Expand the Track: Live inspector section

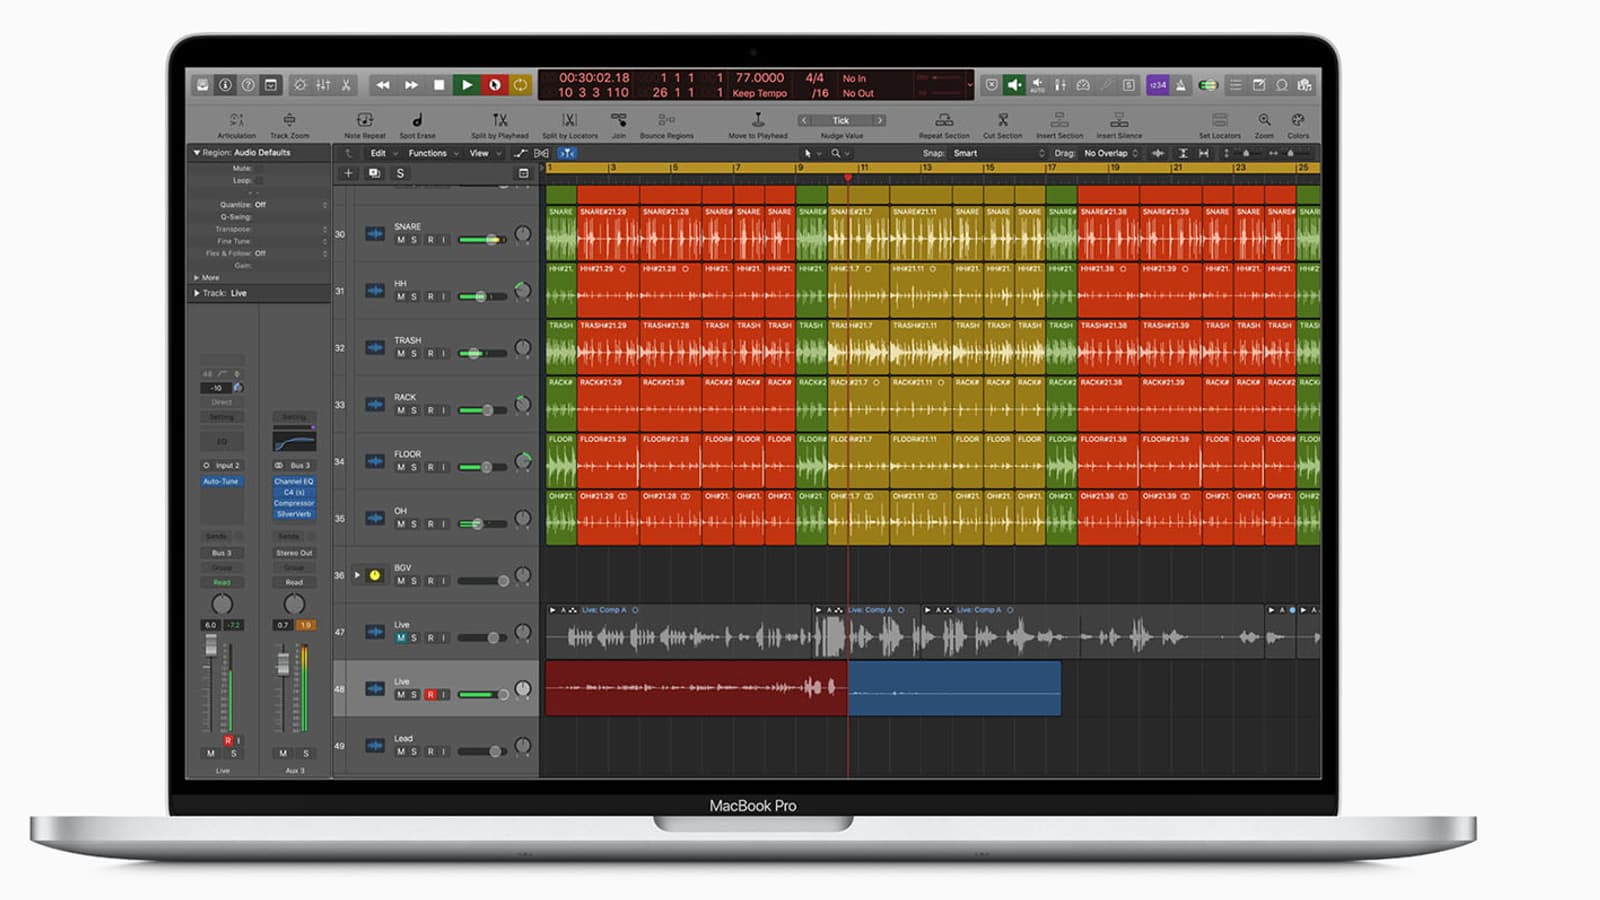point(197,293)
